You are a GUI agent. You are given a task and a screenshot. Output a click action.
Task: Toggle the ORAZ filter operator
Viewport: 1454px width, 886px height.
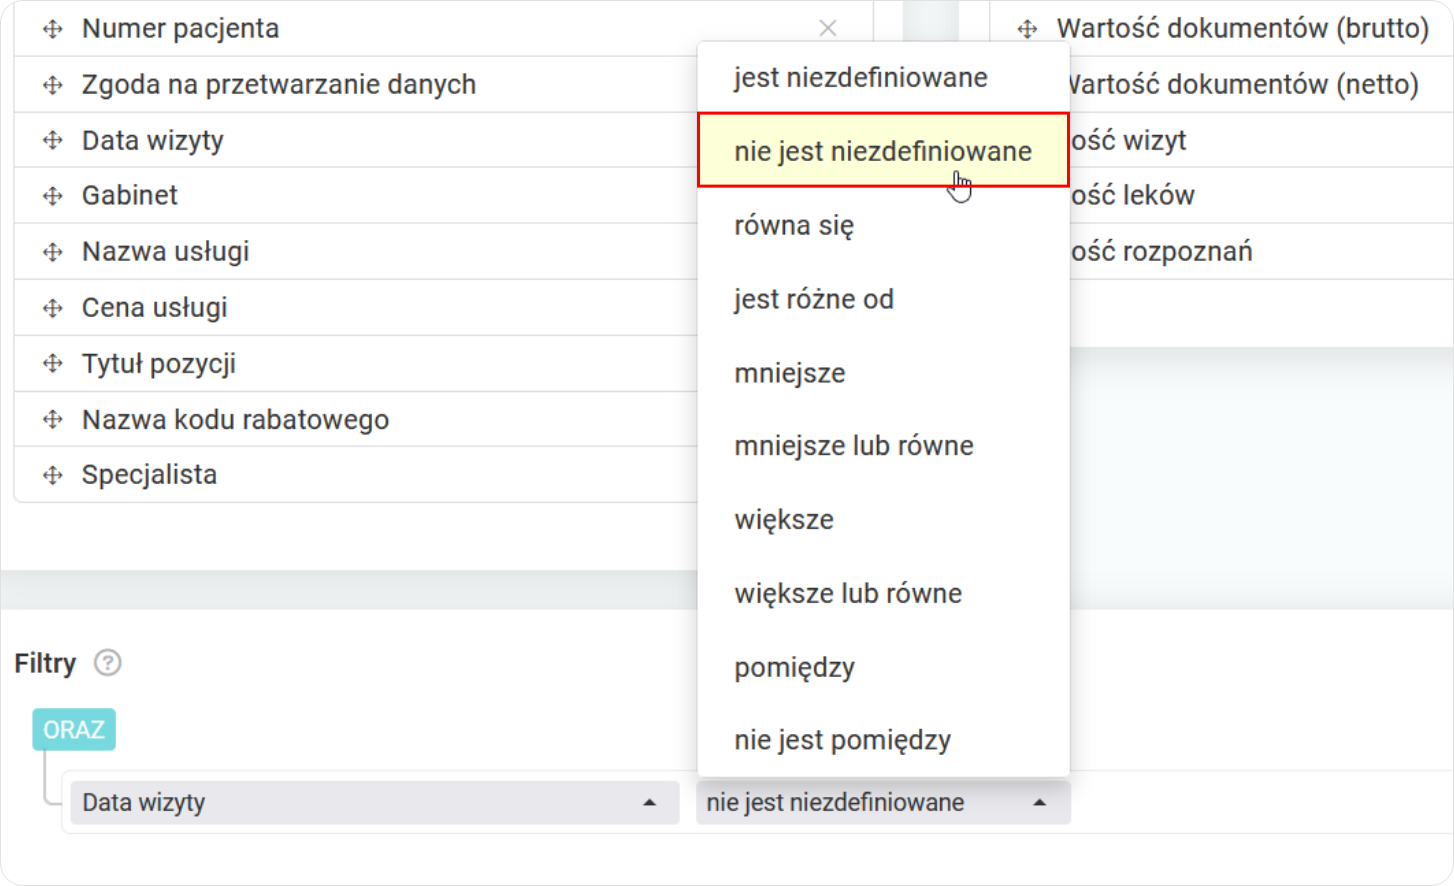(x=74, y=730)
